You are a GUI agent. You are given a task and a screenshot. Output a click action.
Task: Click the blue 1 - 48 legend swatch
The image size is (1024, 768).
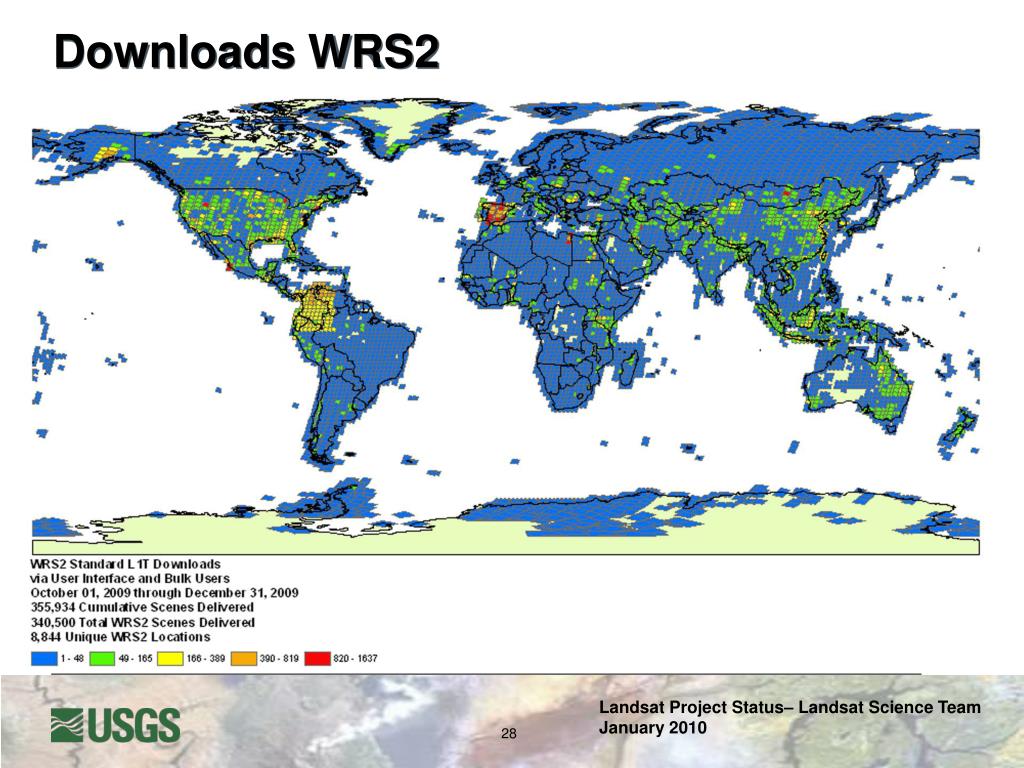(x=44, y=658)
